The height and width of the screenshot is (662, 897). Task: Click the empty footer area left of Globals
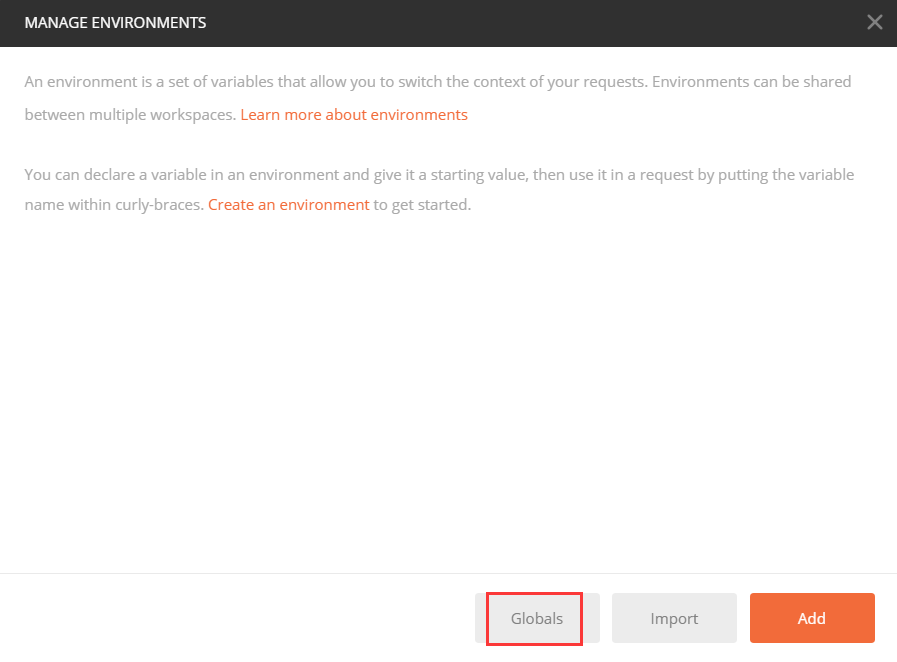(x=240, y=618)
